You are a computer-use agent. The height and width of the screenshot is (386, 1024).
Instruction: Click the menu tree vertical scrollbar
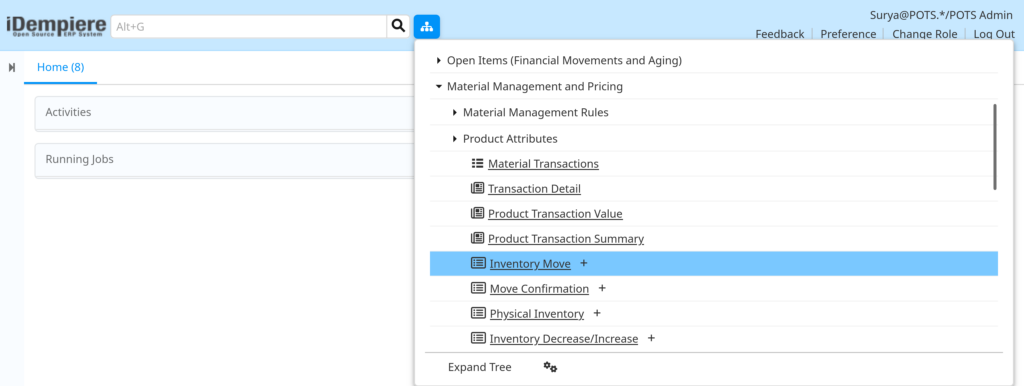[995, 147]
